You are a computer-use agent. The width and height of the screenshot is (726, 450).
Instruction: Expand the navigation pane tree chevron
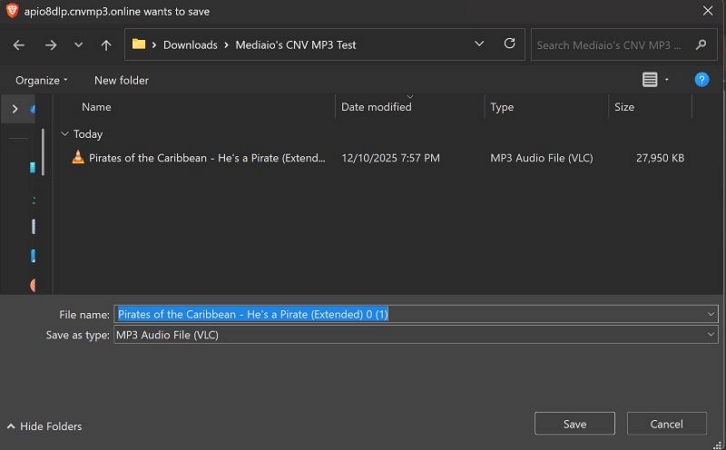coord(15,109)
